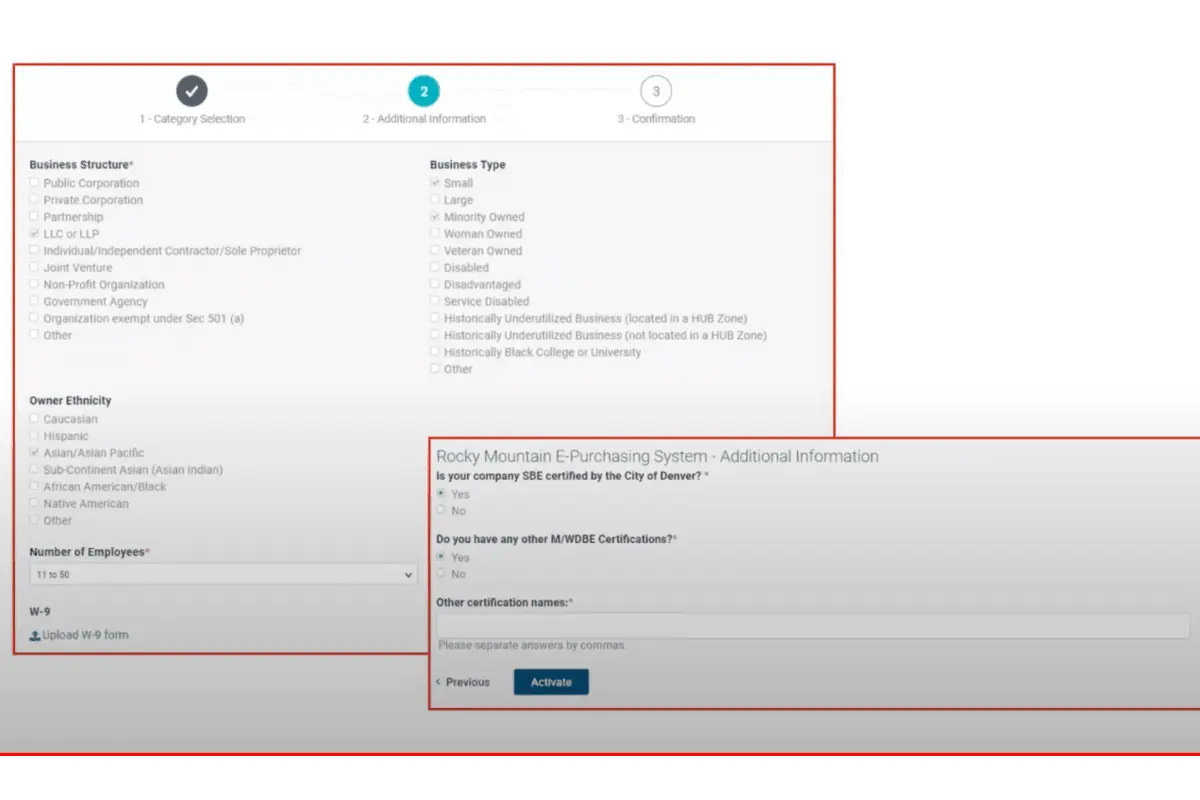Viewport: 1200px width, 800px height.
Task: Check Other under Business Structure
Action: tap(35, 335)
